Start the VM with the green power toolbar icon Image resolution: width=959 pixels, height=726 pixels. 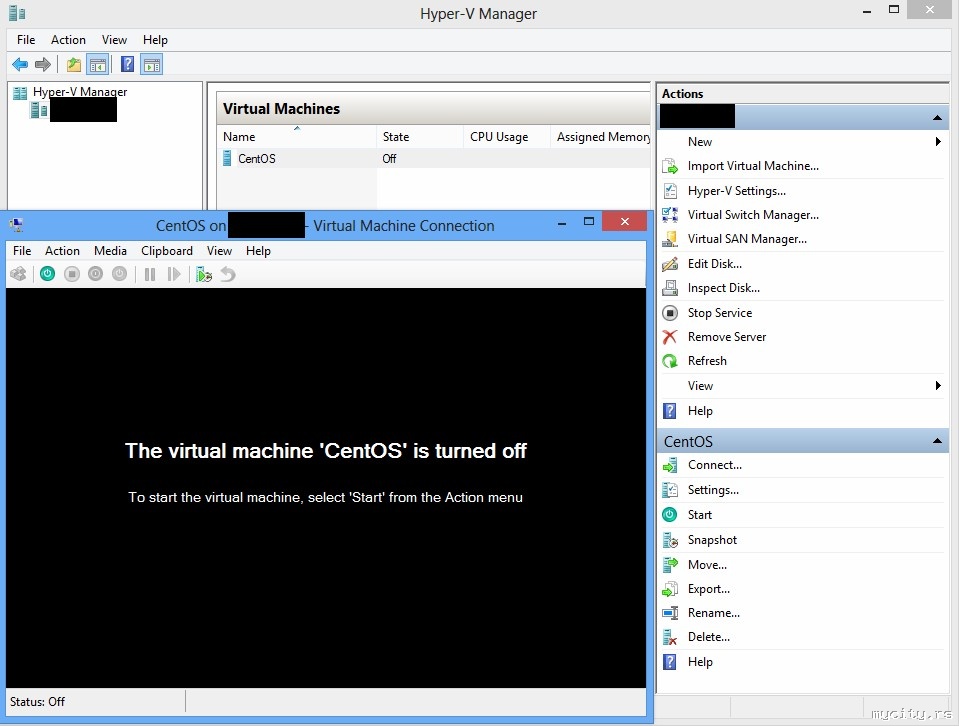coord(47,274)
